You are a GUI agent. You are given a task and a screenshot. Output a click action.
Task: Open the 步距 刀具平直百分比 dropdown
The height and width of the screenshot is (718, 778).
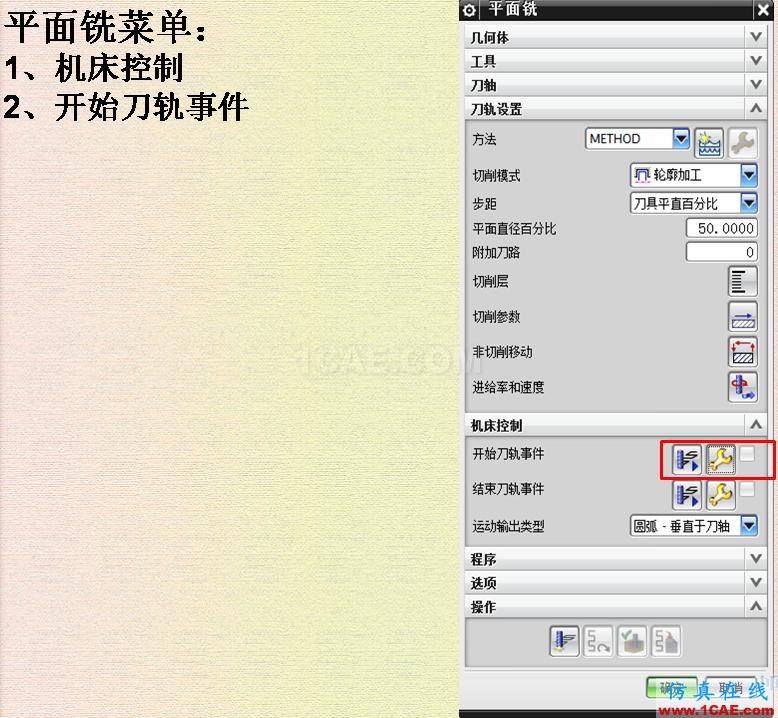pos(749,203)
